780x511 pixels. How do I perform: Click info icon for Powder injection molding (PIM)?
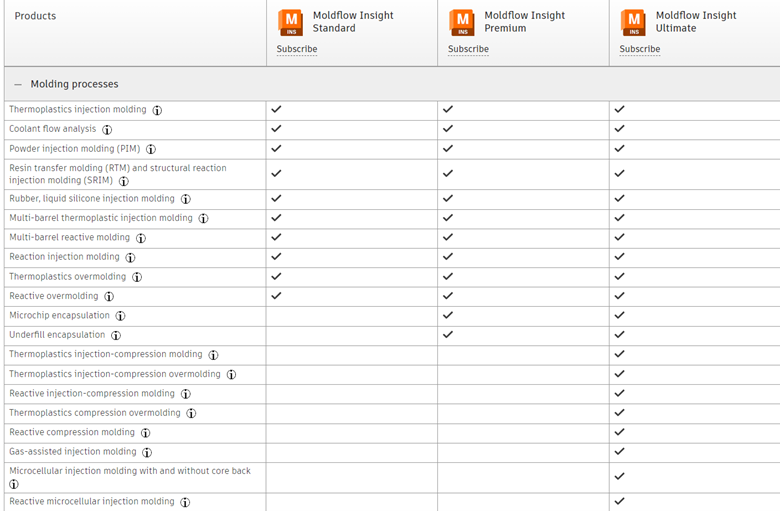[151, 149]
